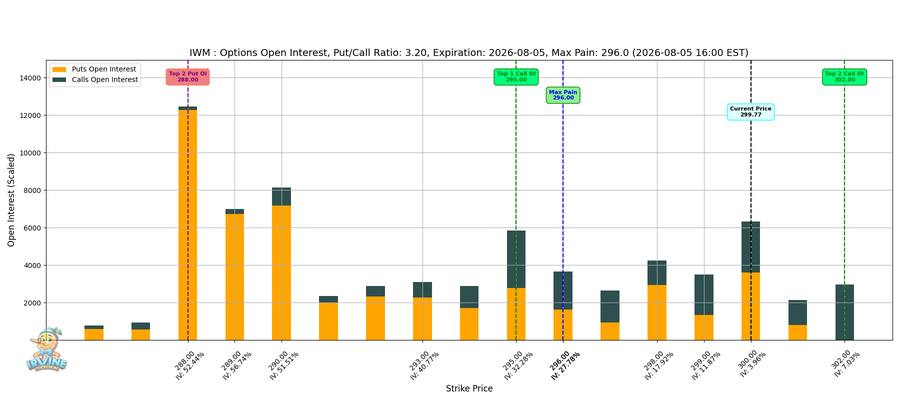Click the 'Open Interest (Scaled)' y-axis title
This screenshot has height=400, width=900.
[x=11, y=201]
